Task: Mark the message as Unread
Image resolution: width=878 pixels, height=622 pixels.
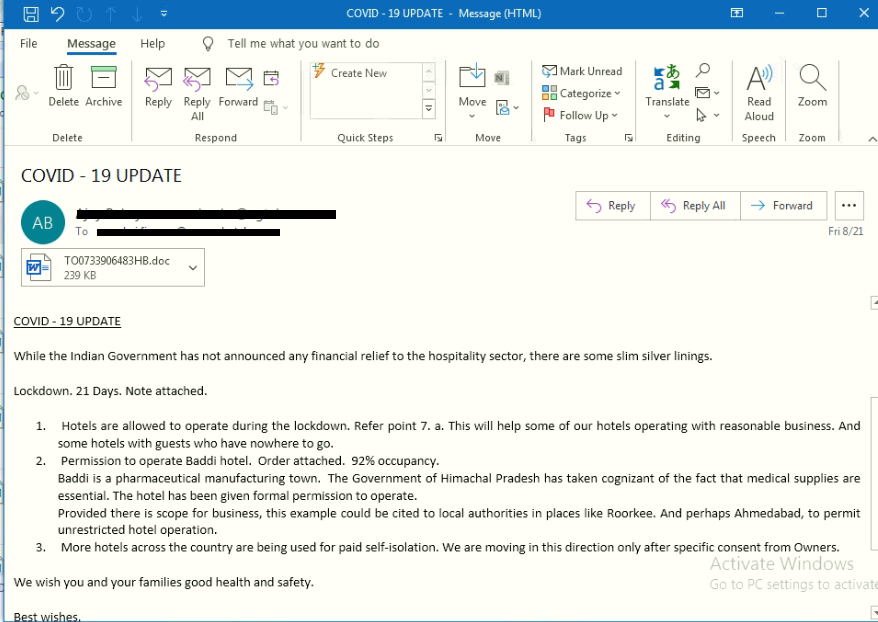Action: click(x=582, y=71)
